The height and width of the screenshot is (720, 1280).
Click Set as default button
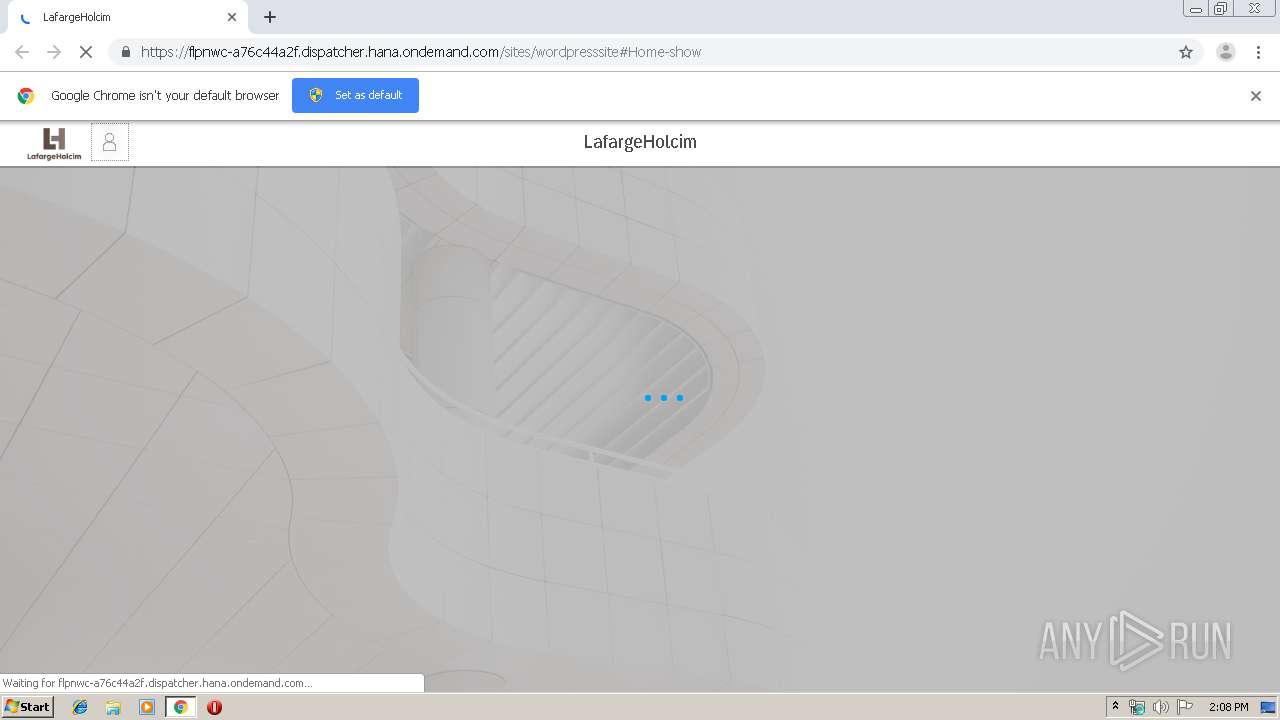pyautogui.click(x=355, y=95)
